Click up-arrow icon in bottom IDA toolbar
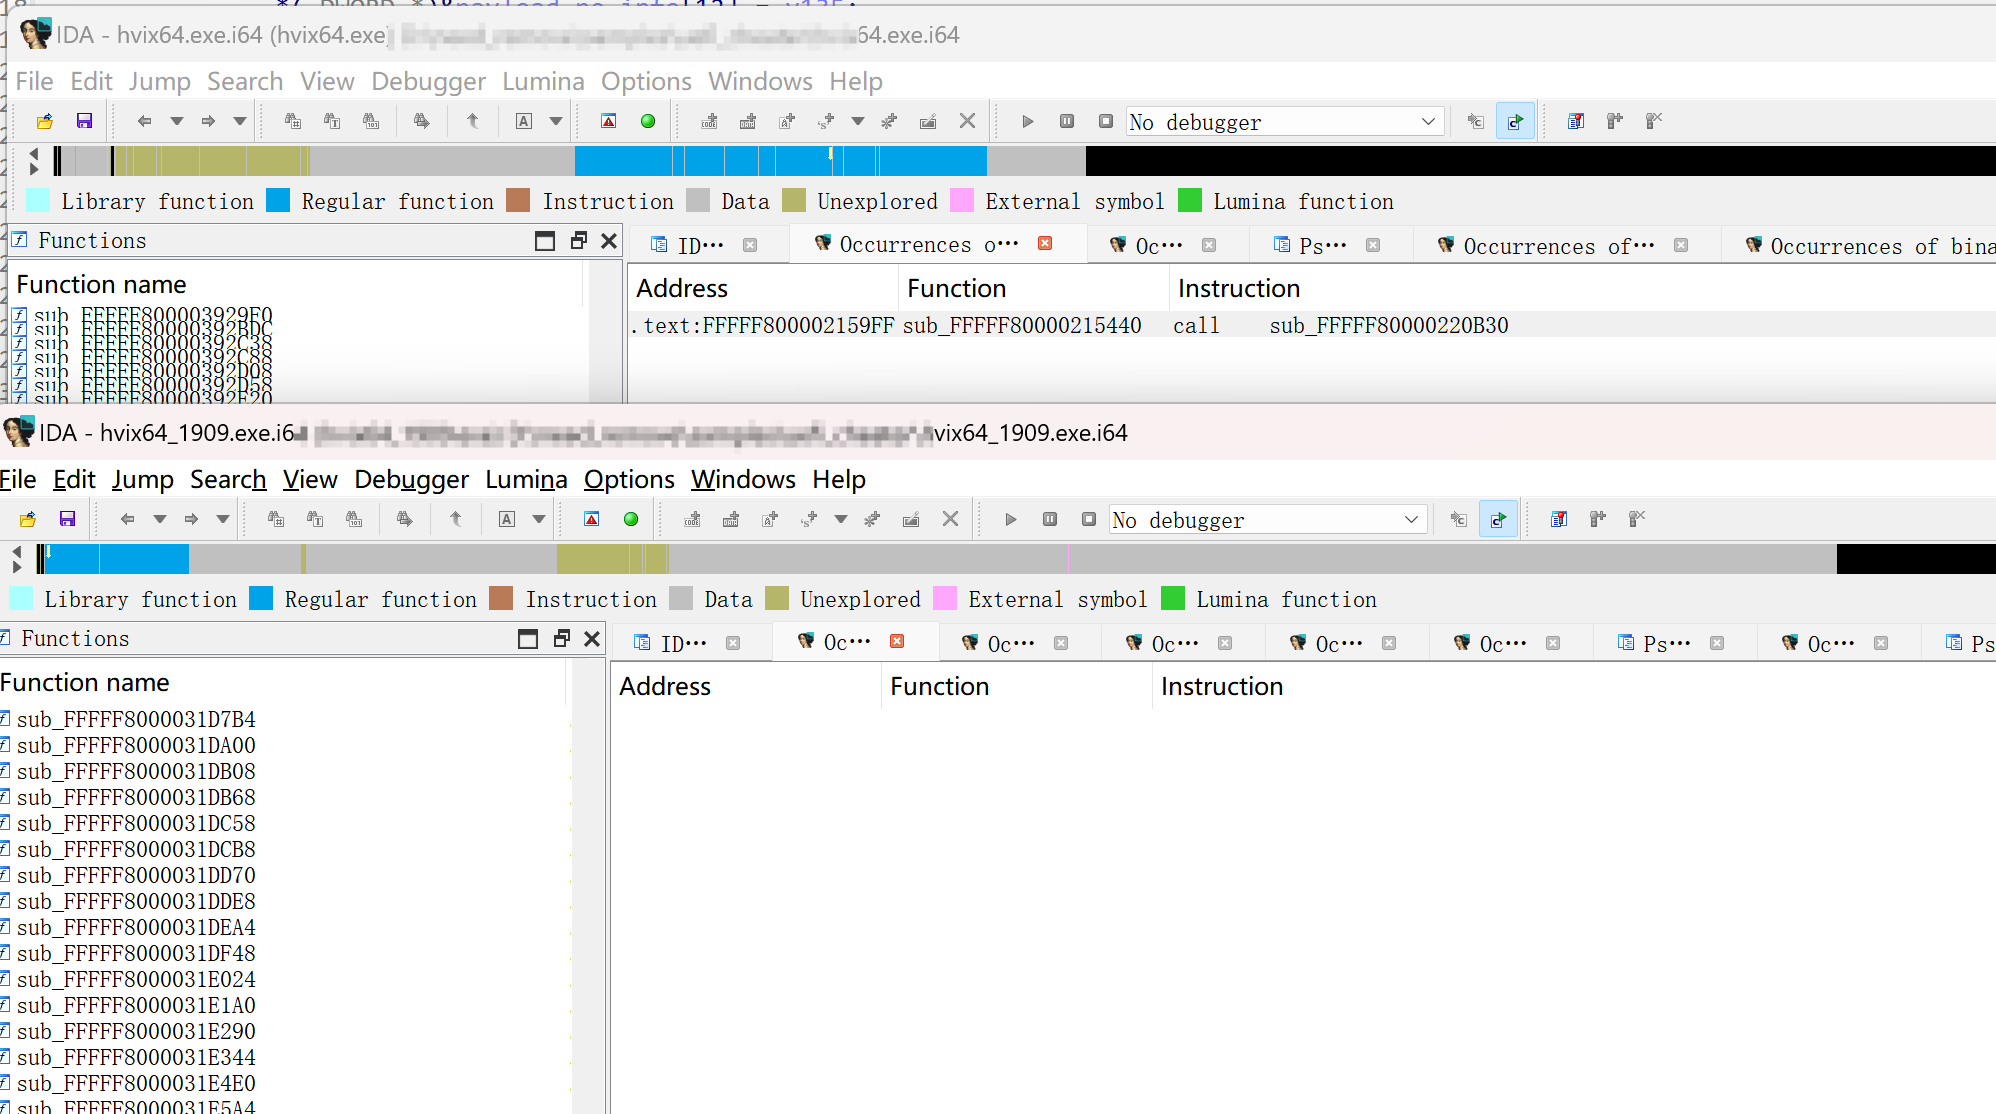The image size is (1996, 1114). tap(456, 519)
